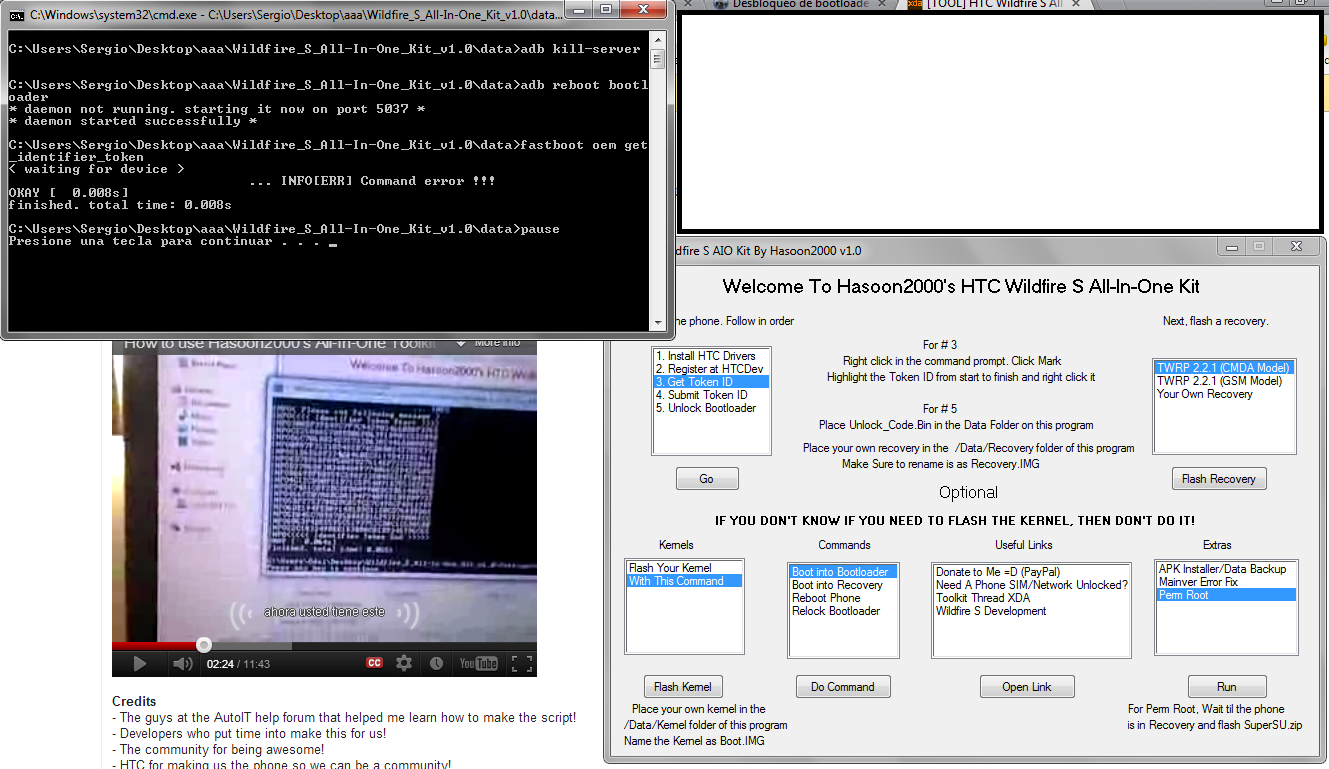The height and width of the screenshot is (769, 1329).
Task: Enter fullscreen video mode icon
Action: click(521, 663)
